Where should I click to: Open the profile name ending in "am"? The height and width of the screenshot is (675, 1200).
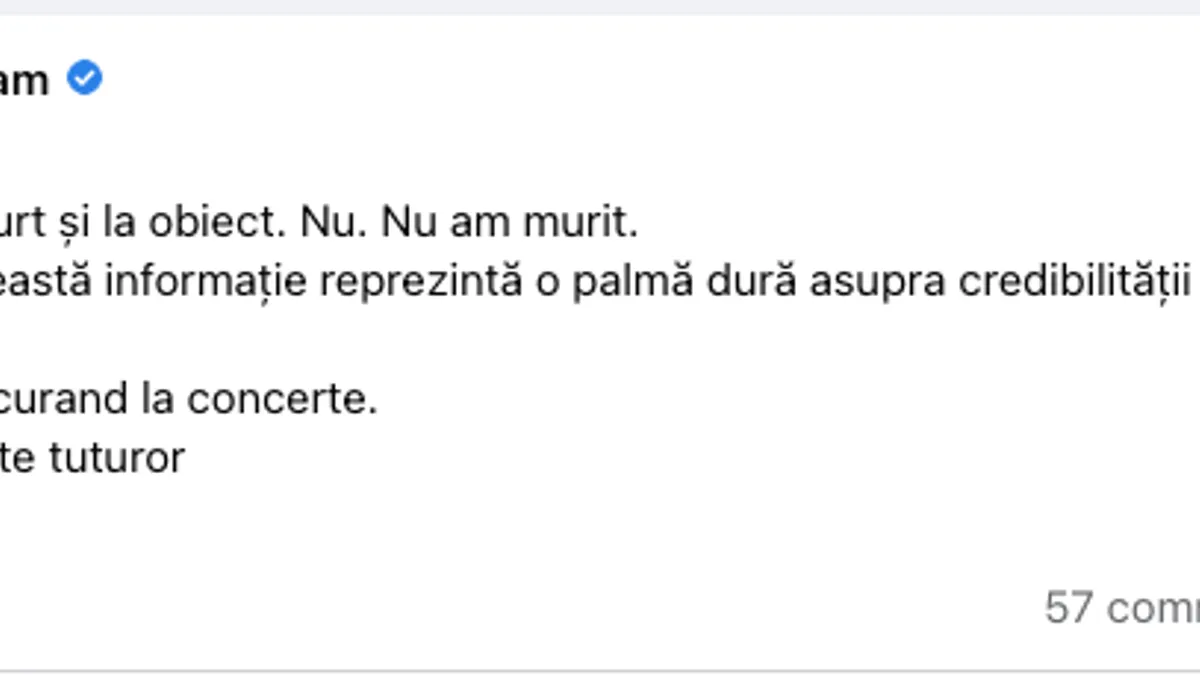[x=22, y=80]
